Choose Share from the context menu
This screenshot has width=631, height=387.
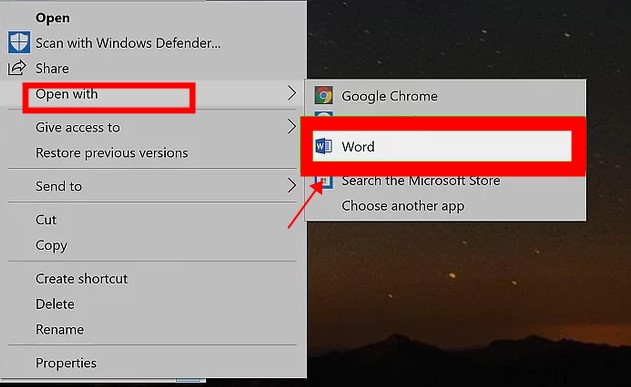52,68
